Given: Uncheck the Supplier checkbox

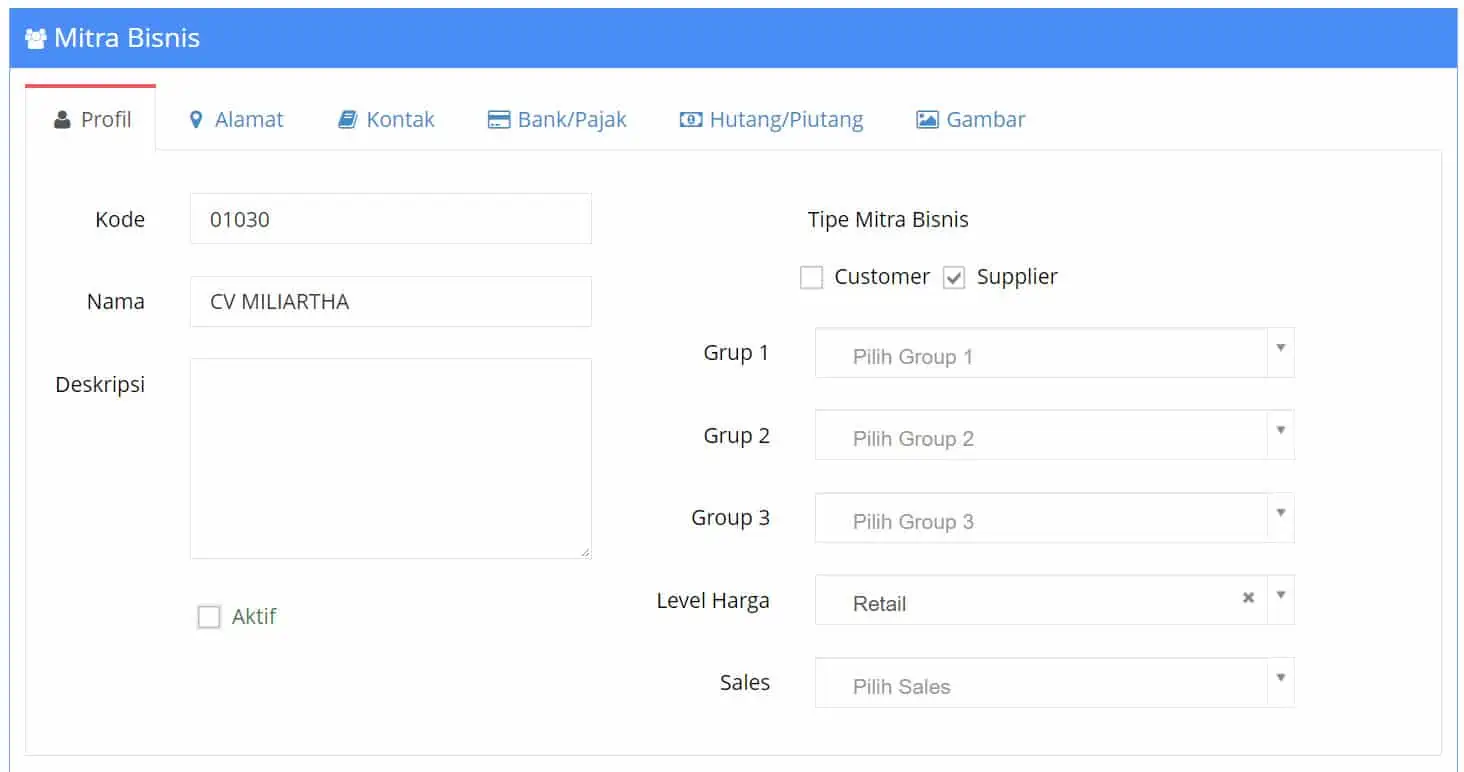Looking at the screenshot, I should point(954,278).
